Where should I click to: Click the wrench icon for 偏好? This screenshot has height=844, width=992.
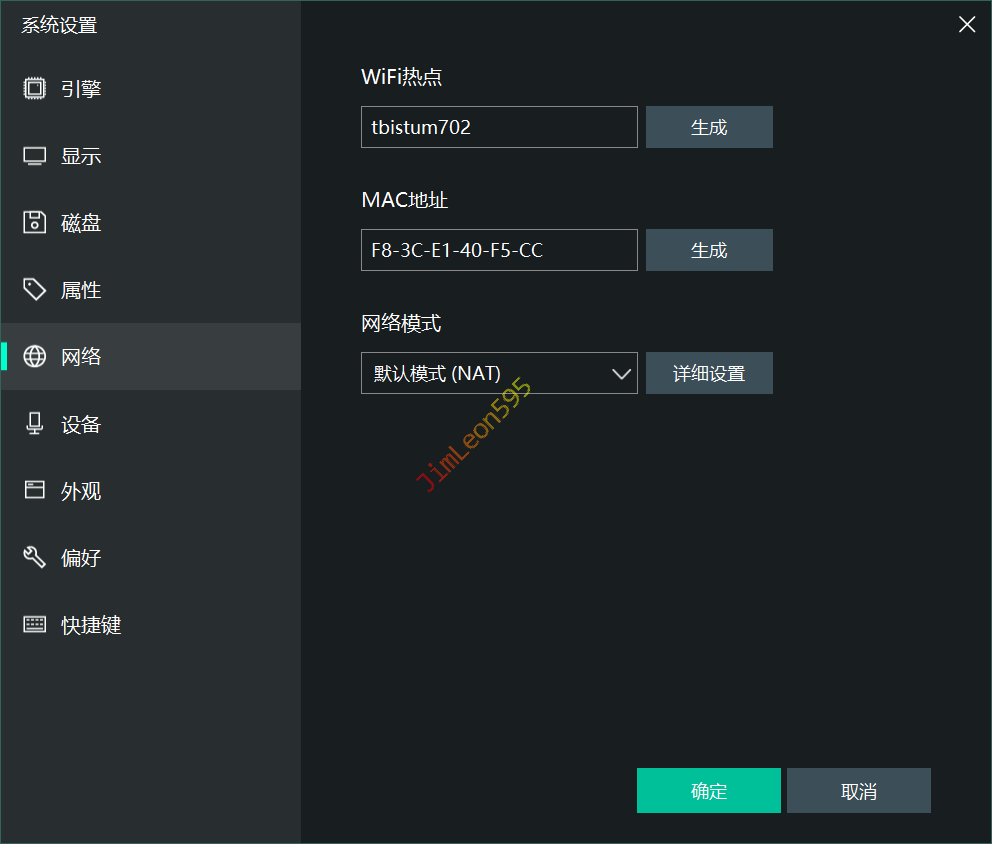coord(35,558)
